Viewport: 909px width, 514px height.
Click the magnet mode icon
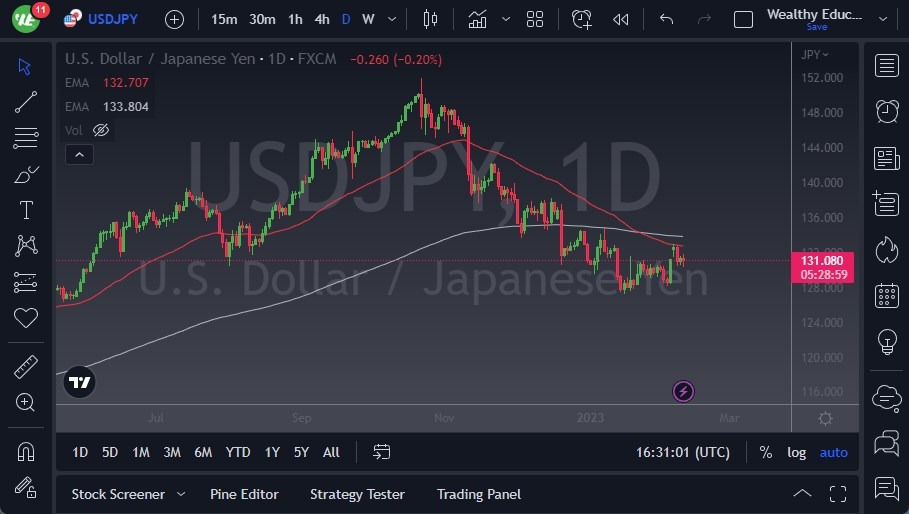point(26,452)
